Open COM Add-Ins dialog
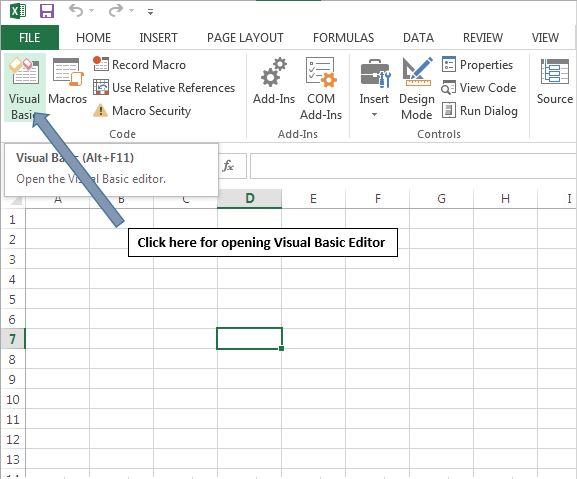The image size is (577, 479). pyautogui.click(x=321, y=89)
